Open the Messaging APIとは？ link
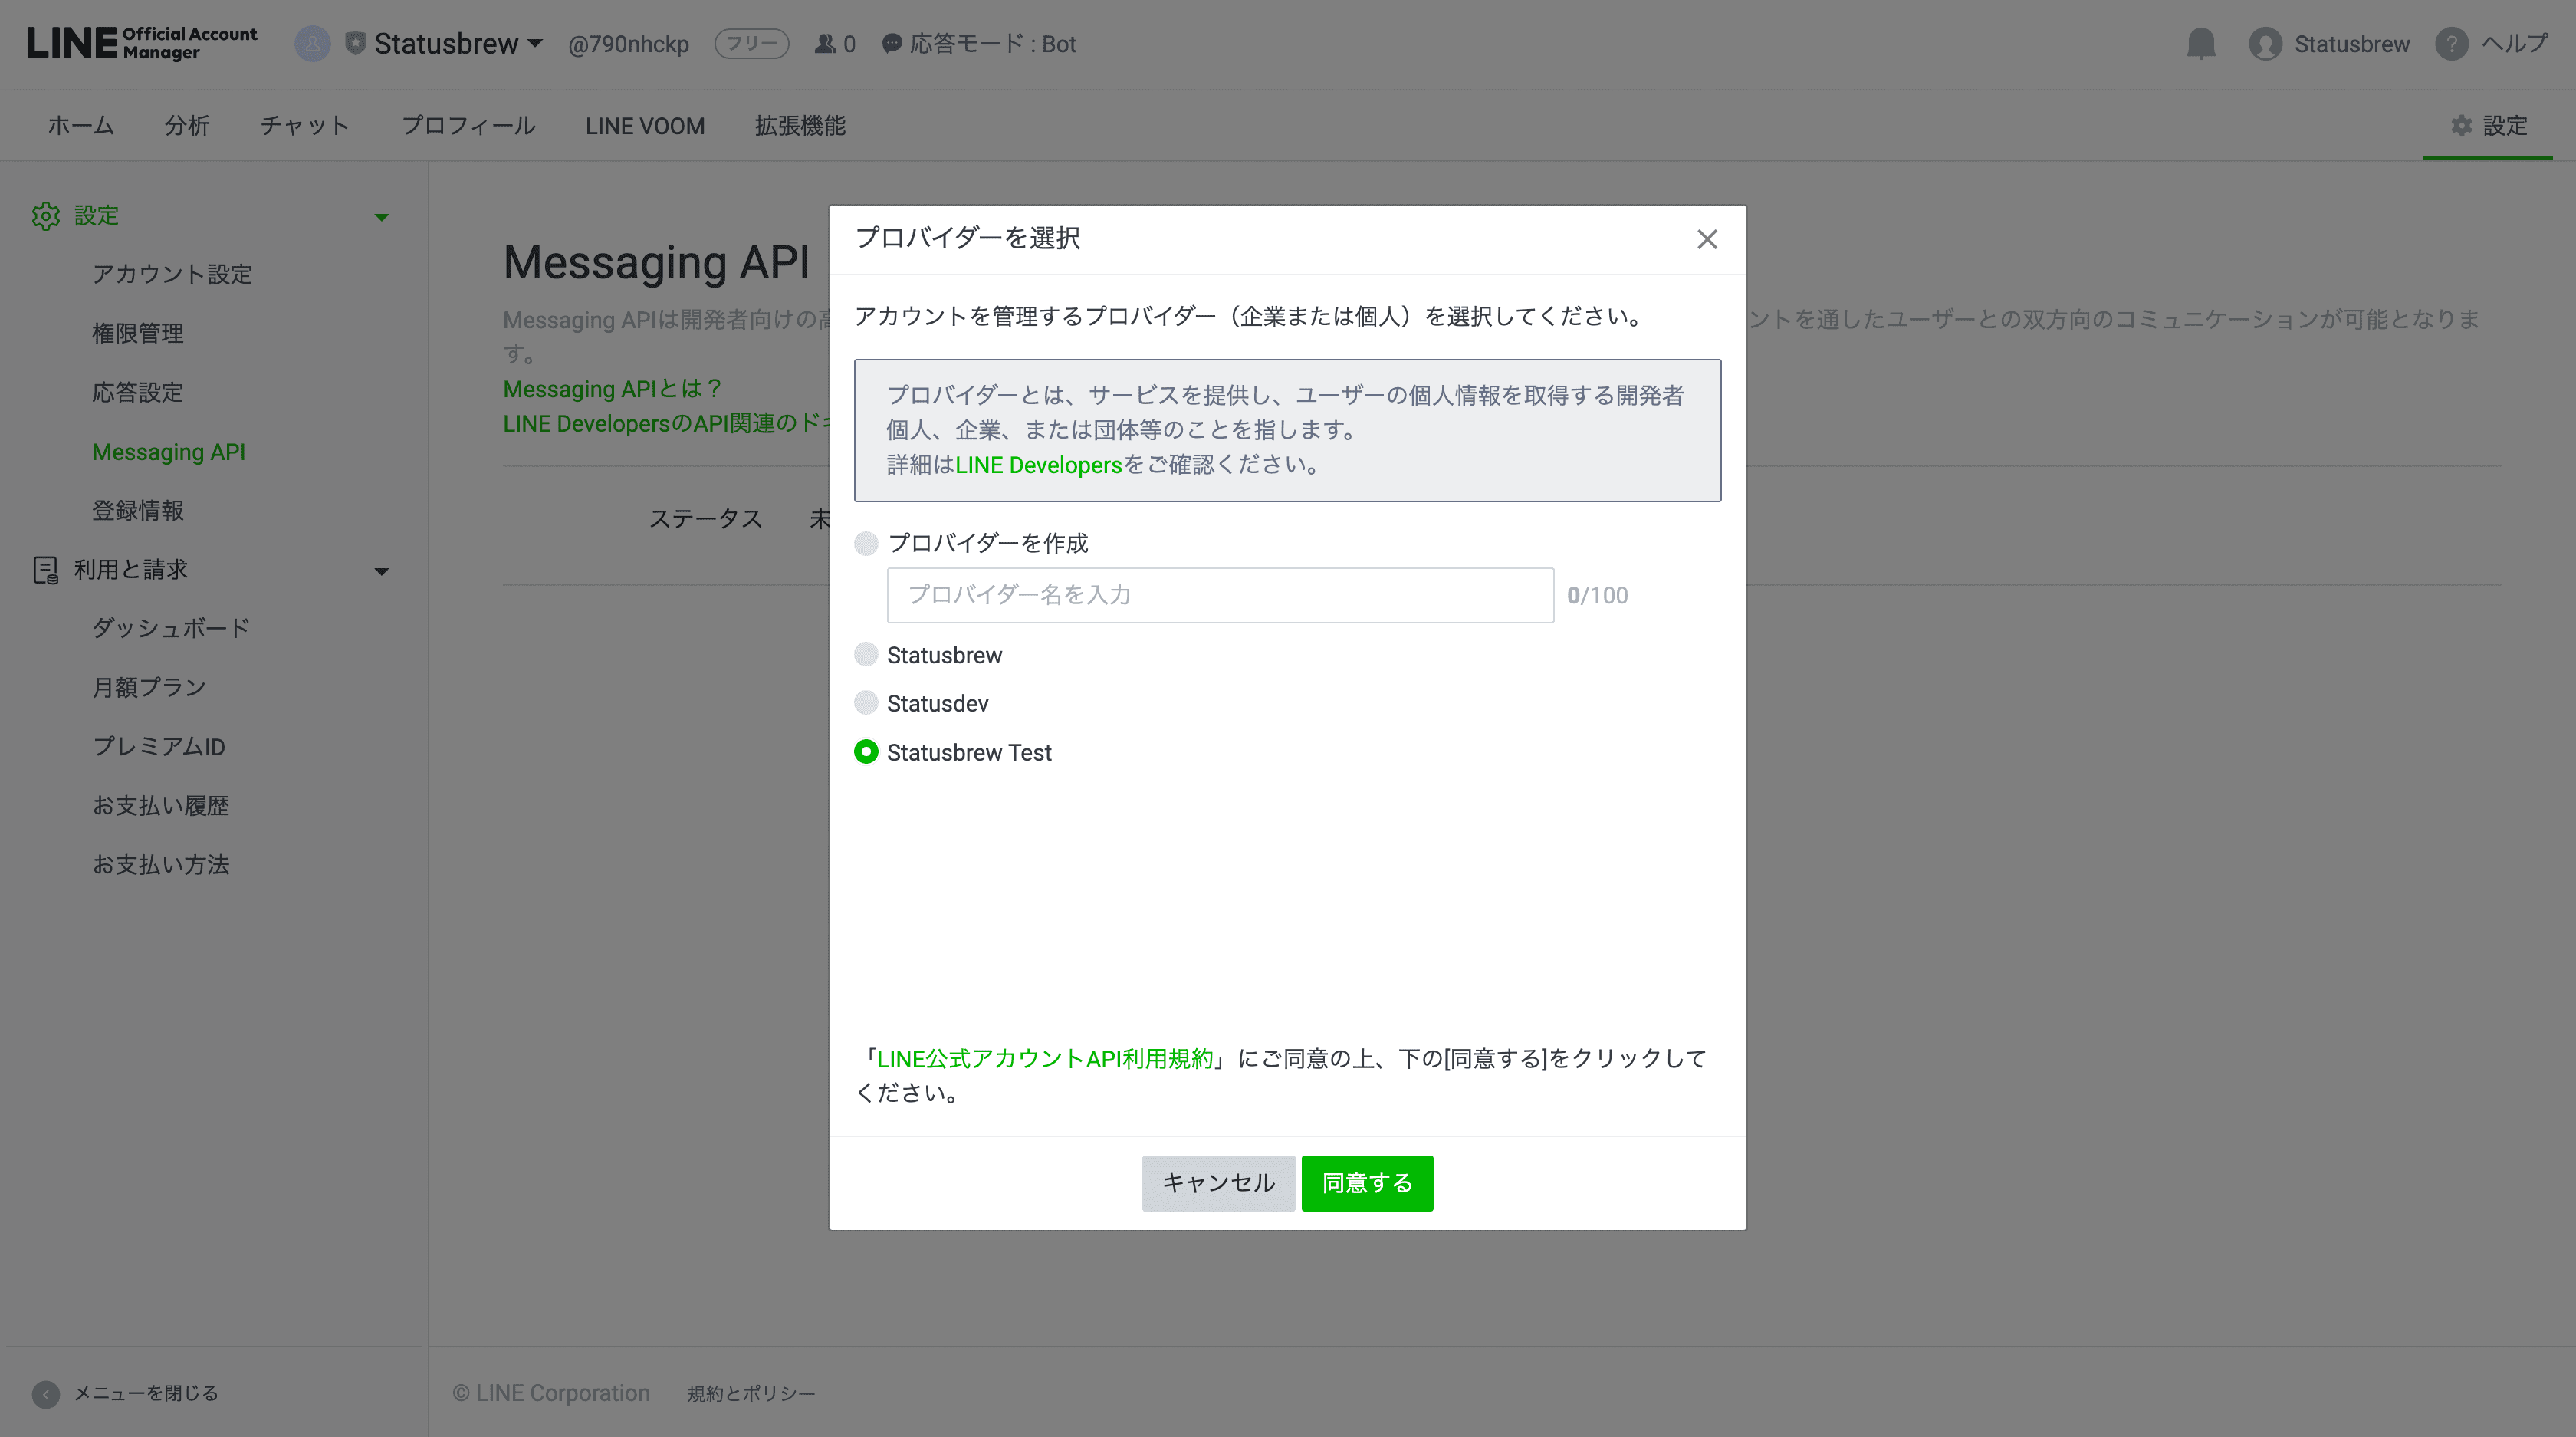This screenshot has height=1437, width=2576. pos(612,389)
